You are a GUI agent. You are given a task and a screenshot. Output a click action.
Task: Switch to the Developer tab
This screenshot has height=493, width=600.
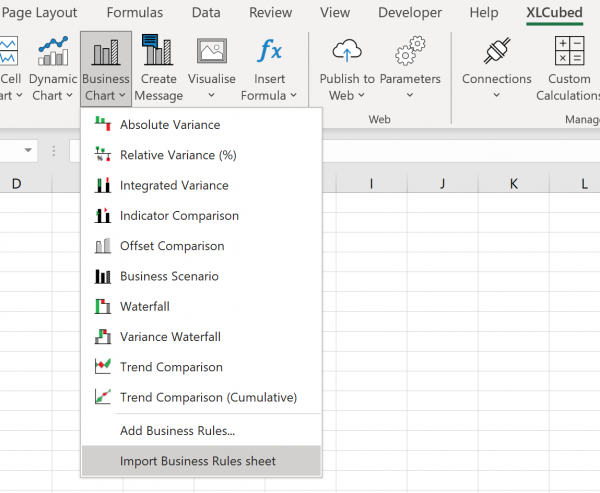point(410,13)
